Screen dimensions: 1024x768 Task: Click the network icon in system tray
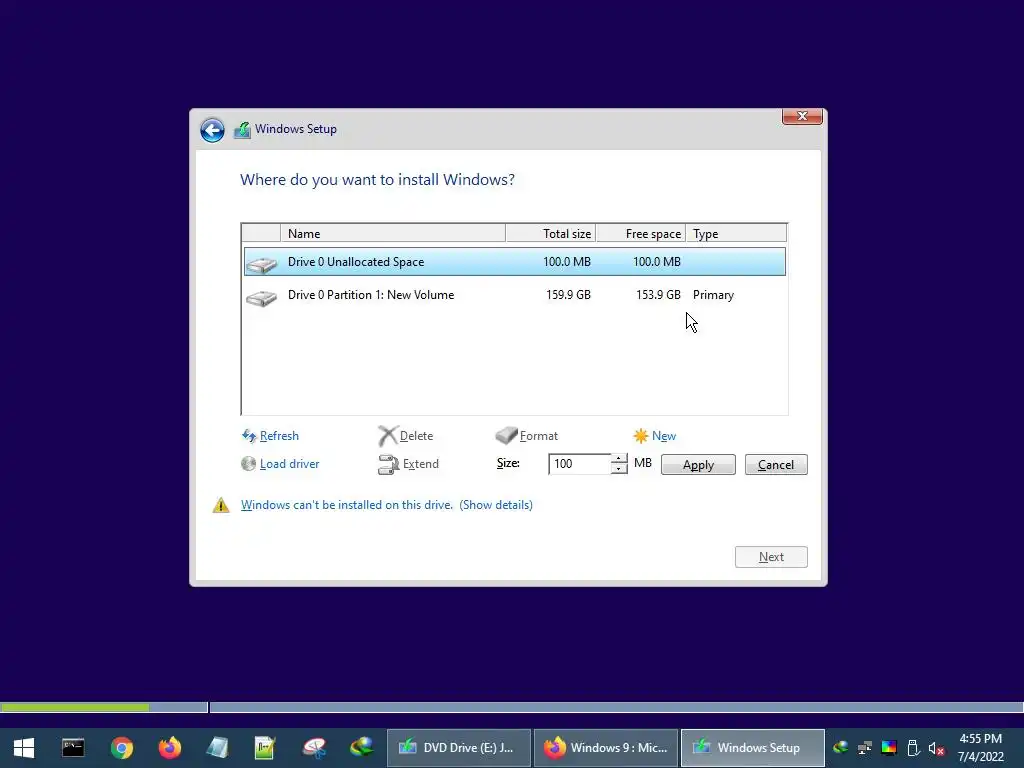pyautogui.click(x=865, y=748)
